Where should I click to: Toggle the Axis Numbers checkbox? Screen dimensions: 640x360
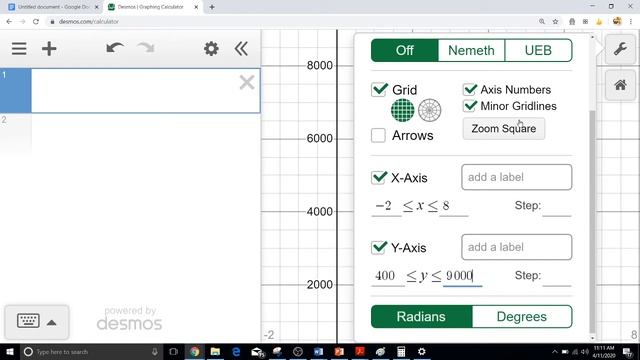470,89
